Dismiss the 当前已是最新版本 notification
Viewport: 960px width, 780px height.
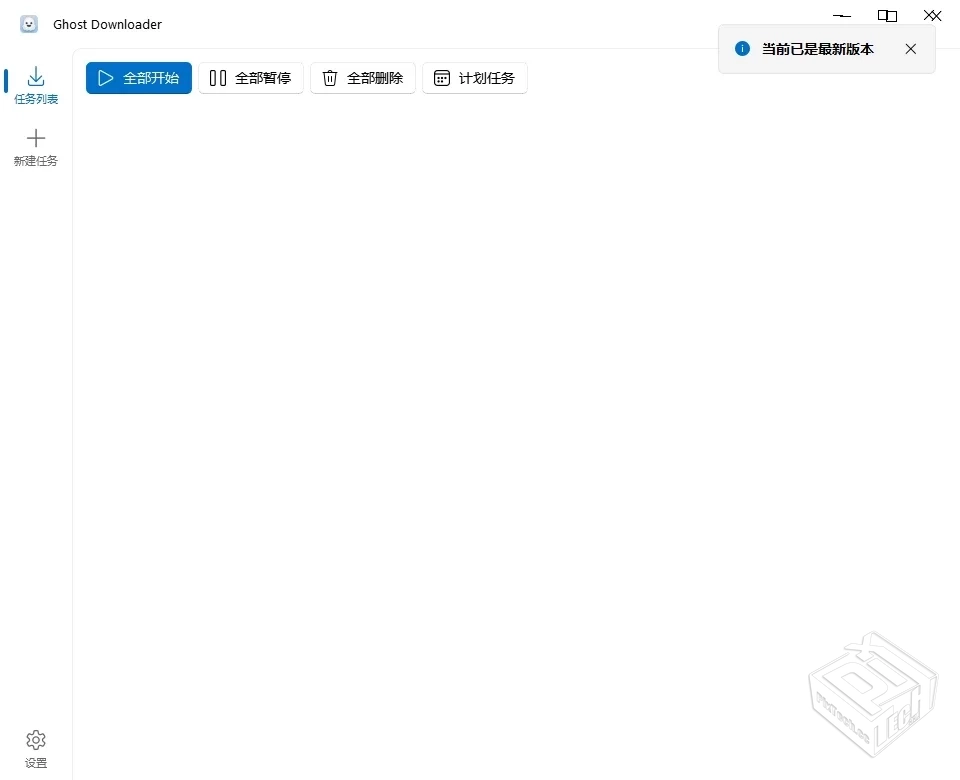[910, 48]
